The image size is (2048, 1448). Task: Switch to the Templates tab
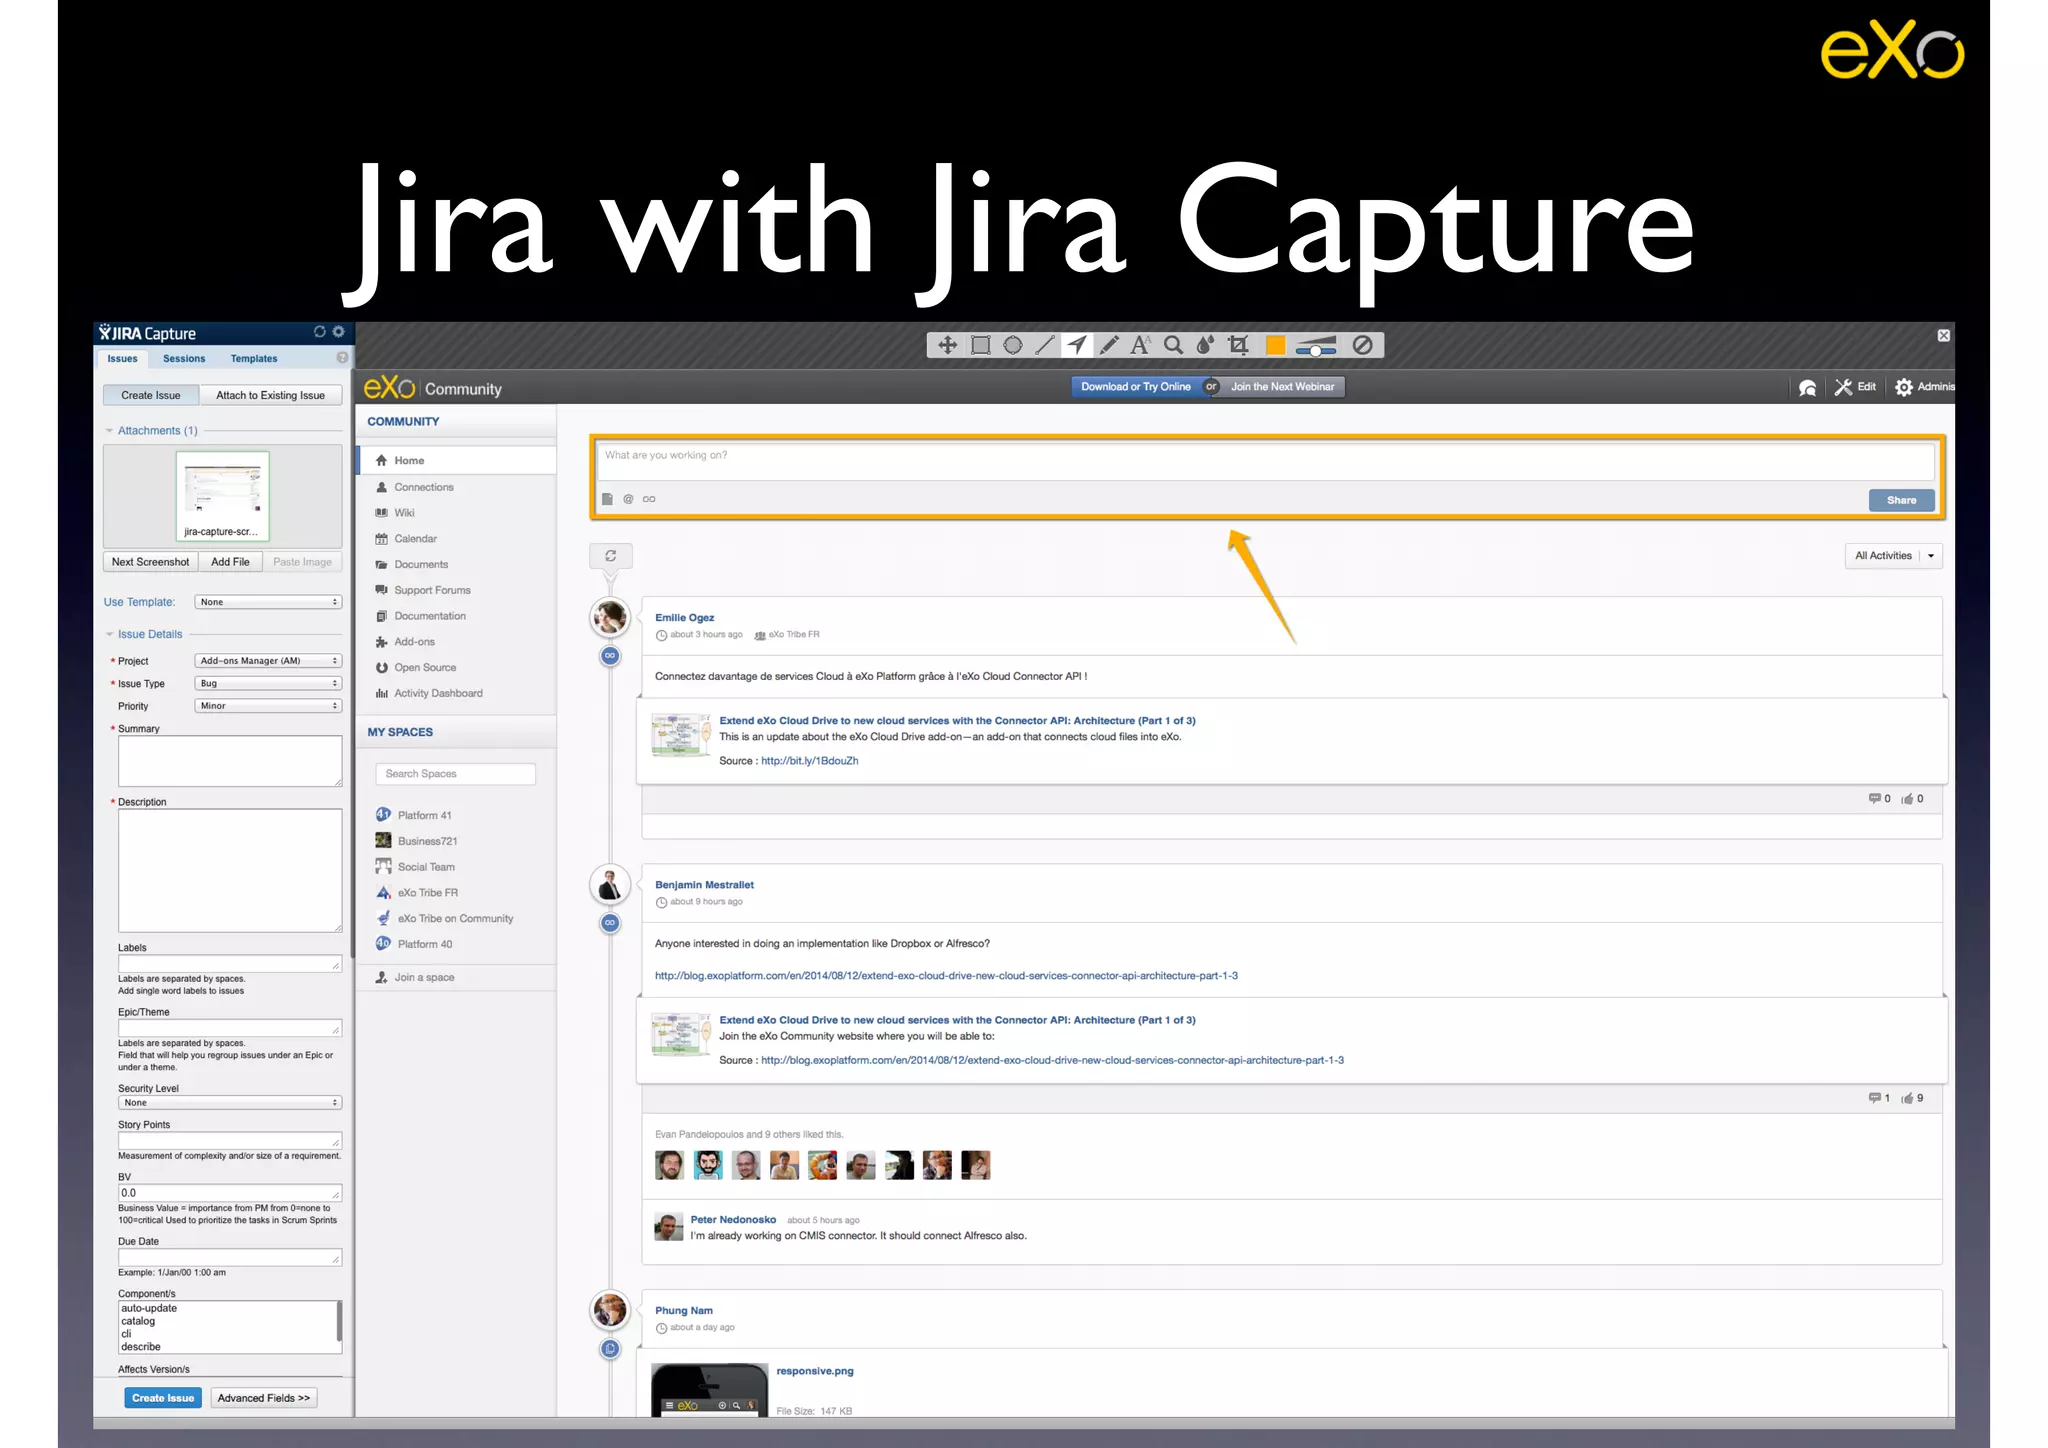[x=254, y=358]
